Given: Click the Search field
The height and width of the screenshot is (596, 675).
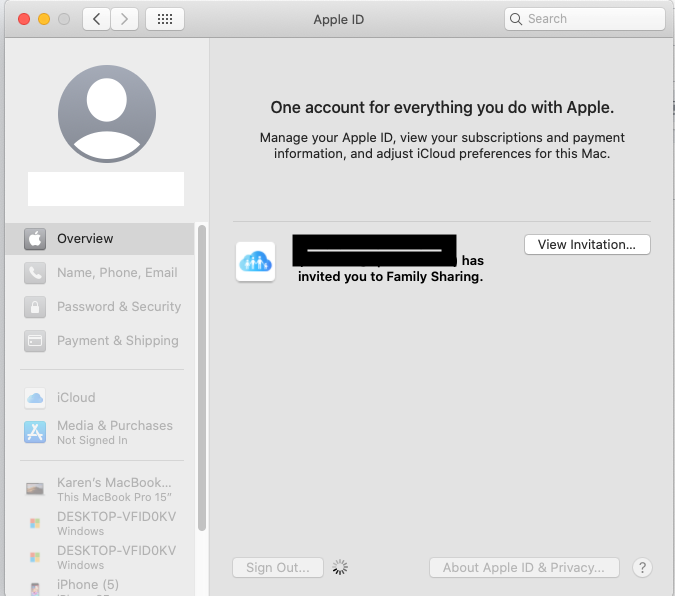Looking at the screenshot, I should (585, 19).
